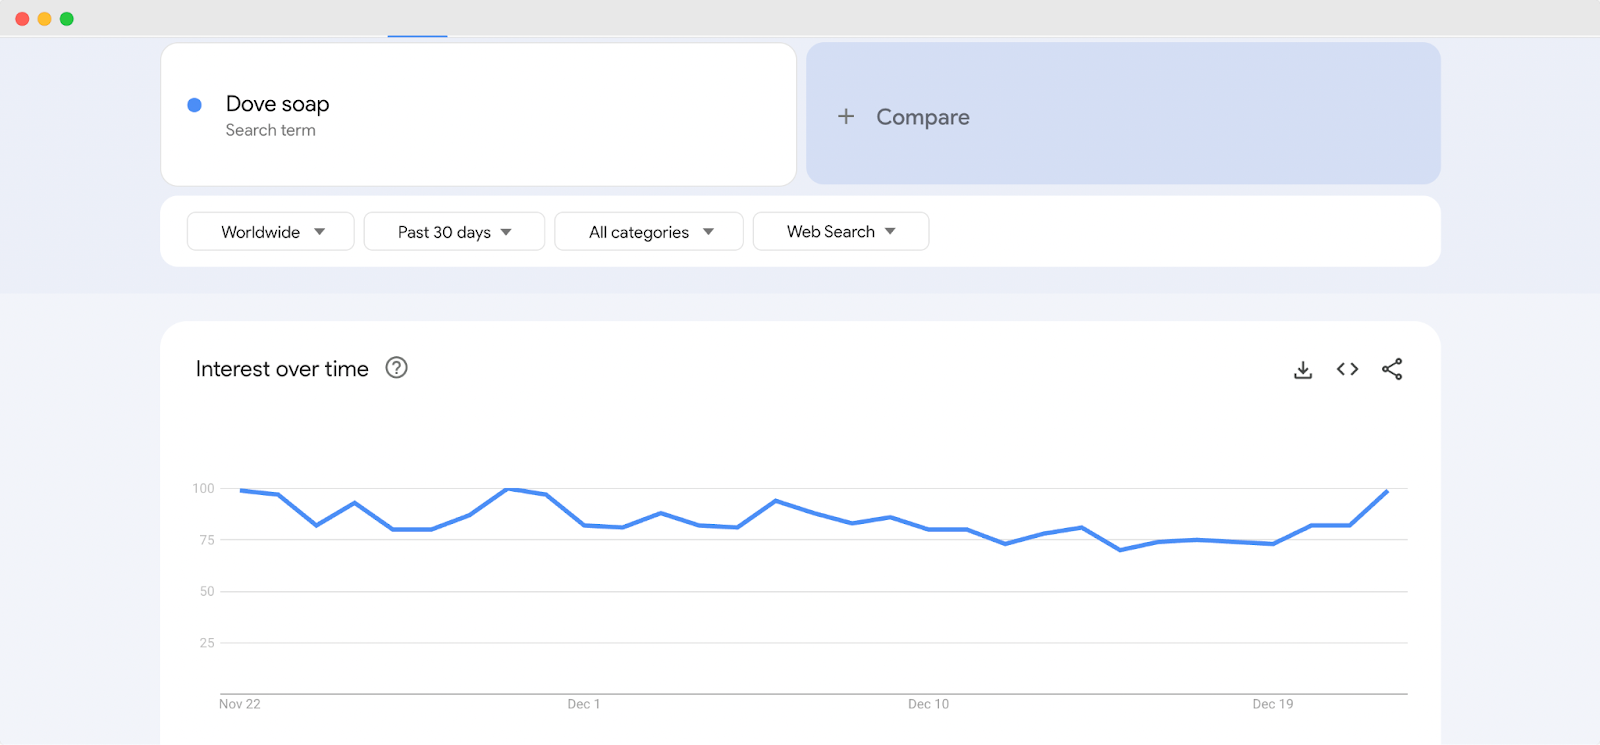Click the mid-December dip on the trend line

[x=1120, y=548]
